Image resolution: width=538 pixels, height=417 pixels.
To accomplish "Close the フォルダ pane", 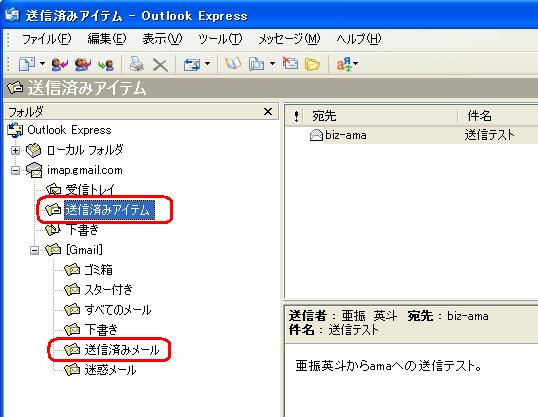I will point(268,112).
